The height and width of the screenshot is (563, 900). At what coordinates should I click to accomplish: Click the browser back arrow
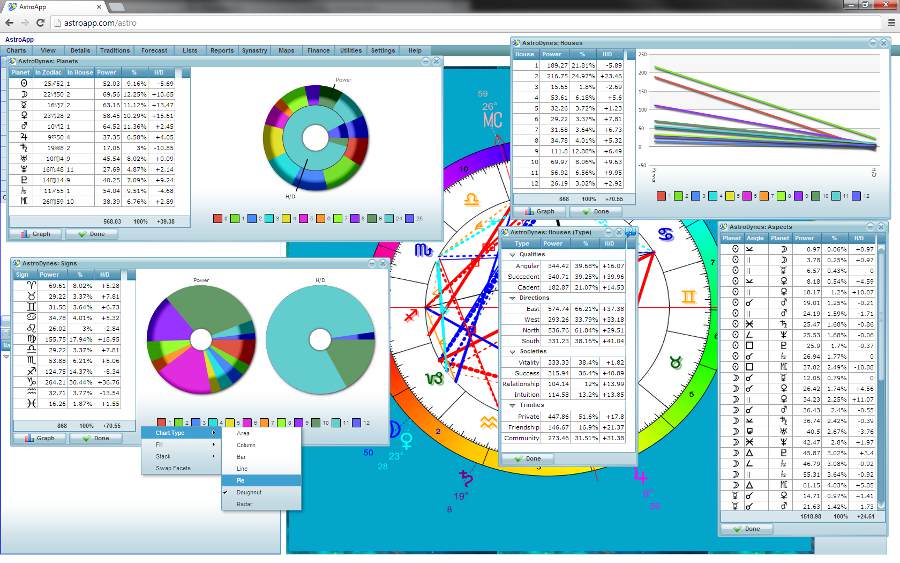pyautogui.click(x=9, y=21)
